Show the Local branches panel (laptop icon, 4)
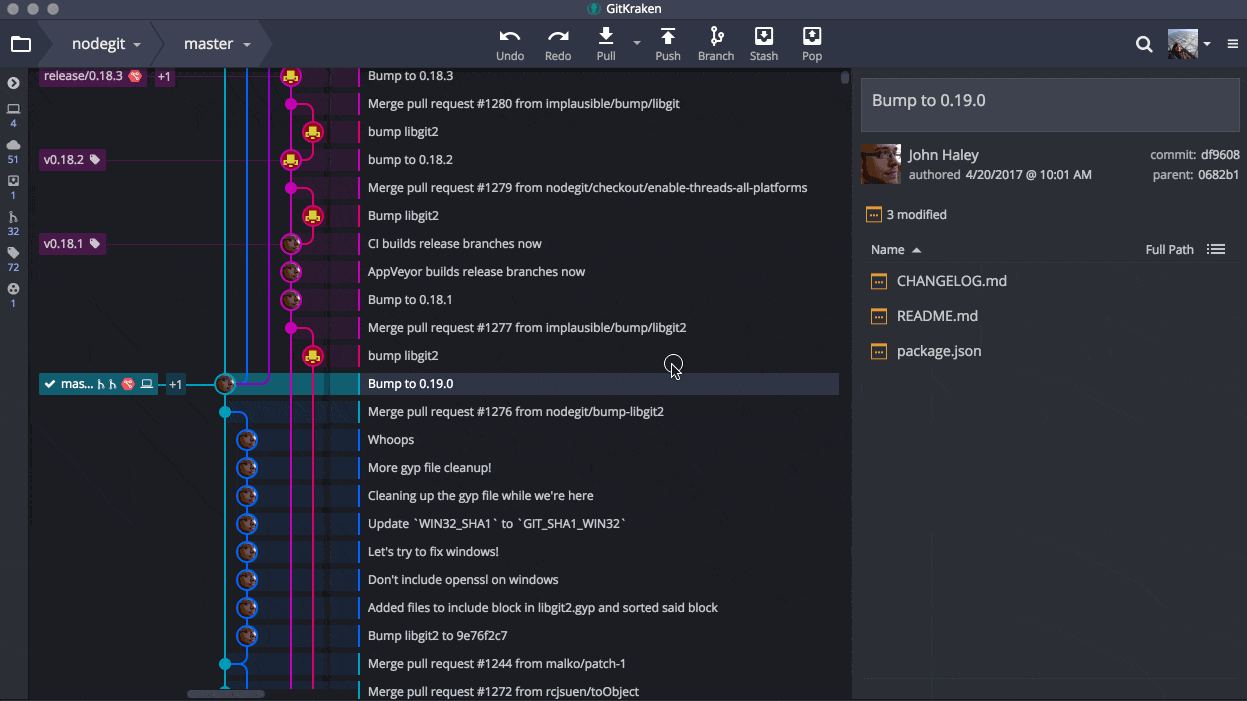Image resolution: width=1247 pixels, height=701 pixels. pyautogui.click(x=13, y=114)
